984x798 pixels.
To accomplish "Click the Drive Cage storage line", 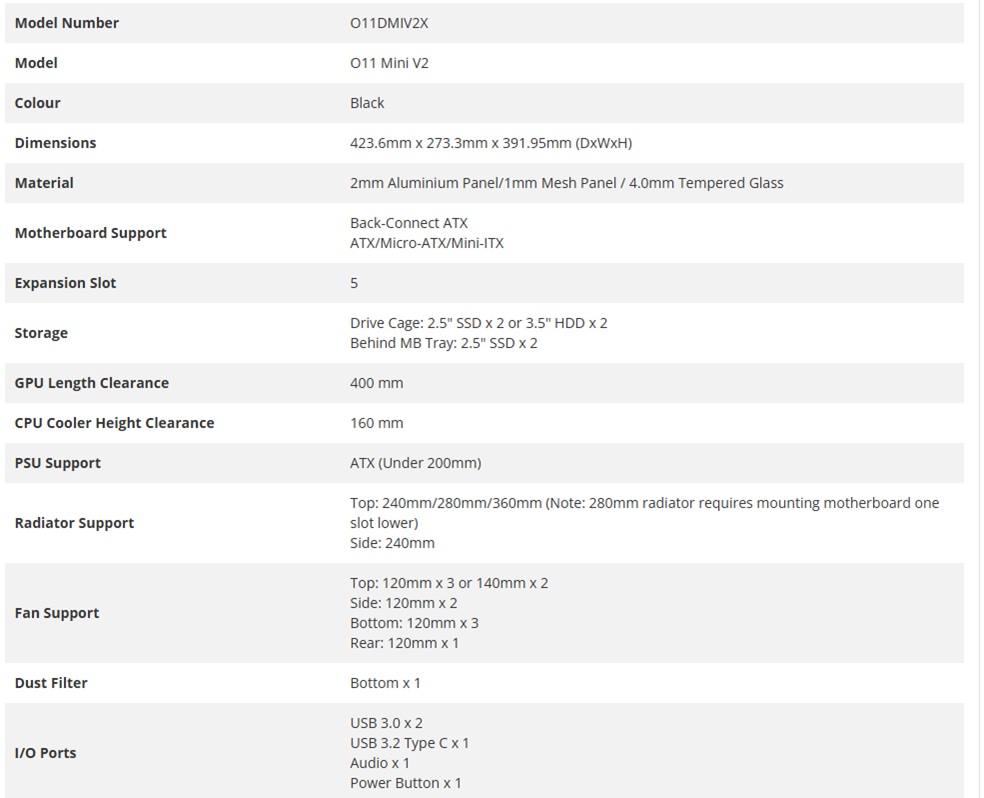I will click(x=478, y=323).
